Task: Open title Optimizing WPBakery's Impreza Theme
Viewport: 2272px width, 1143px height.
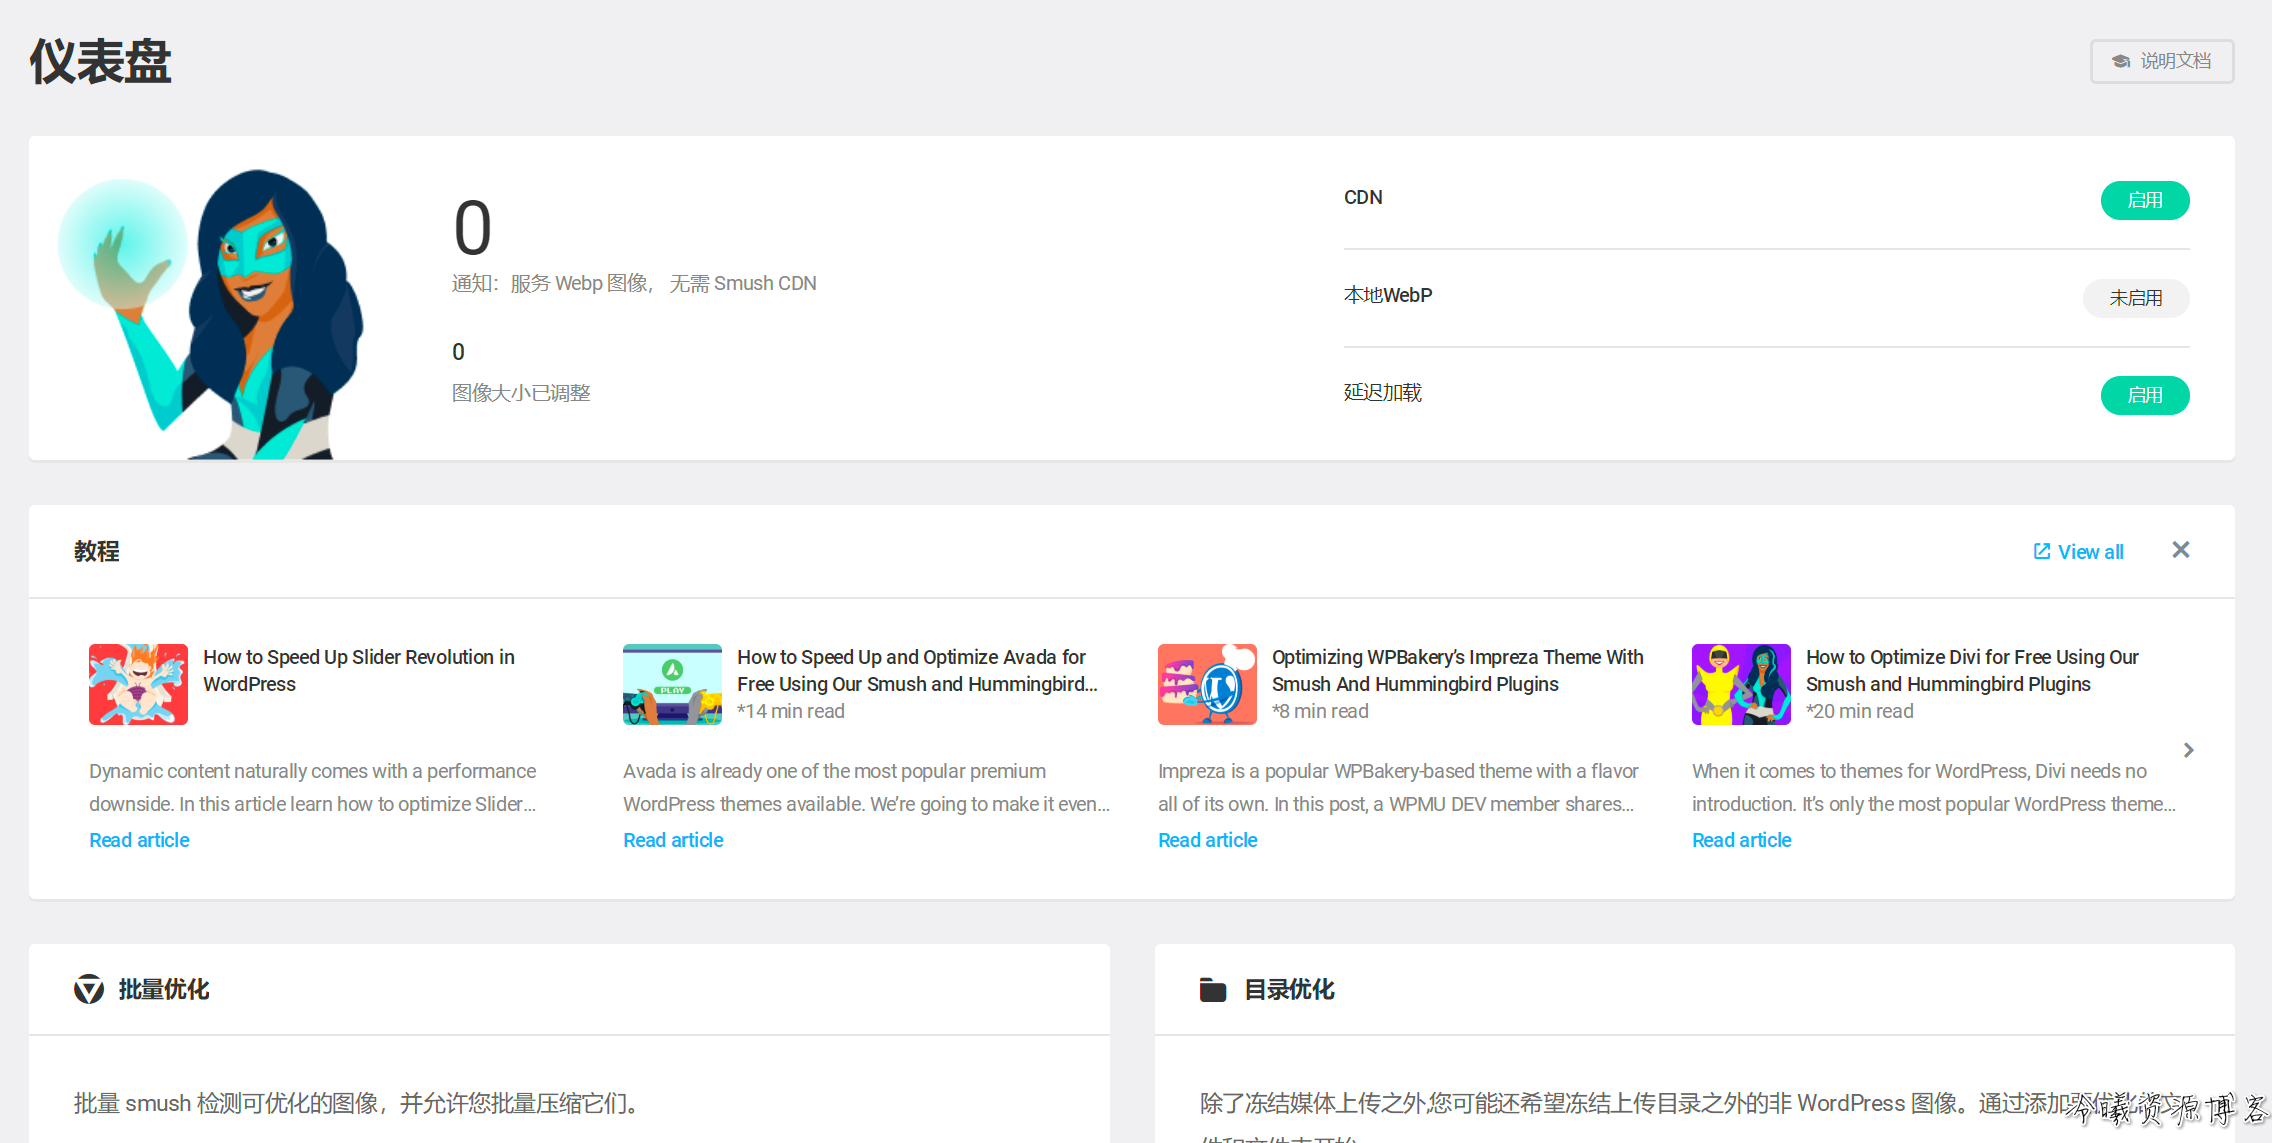Action: coord(1457,670)
